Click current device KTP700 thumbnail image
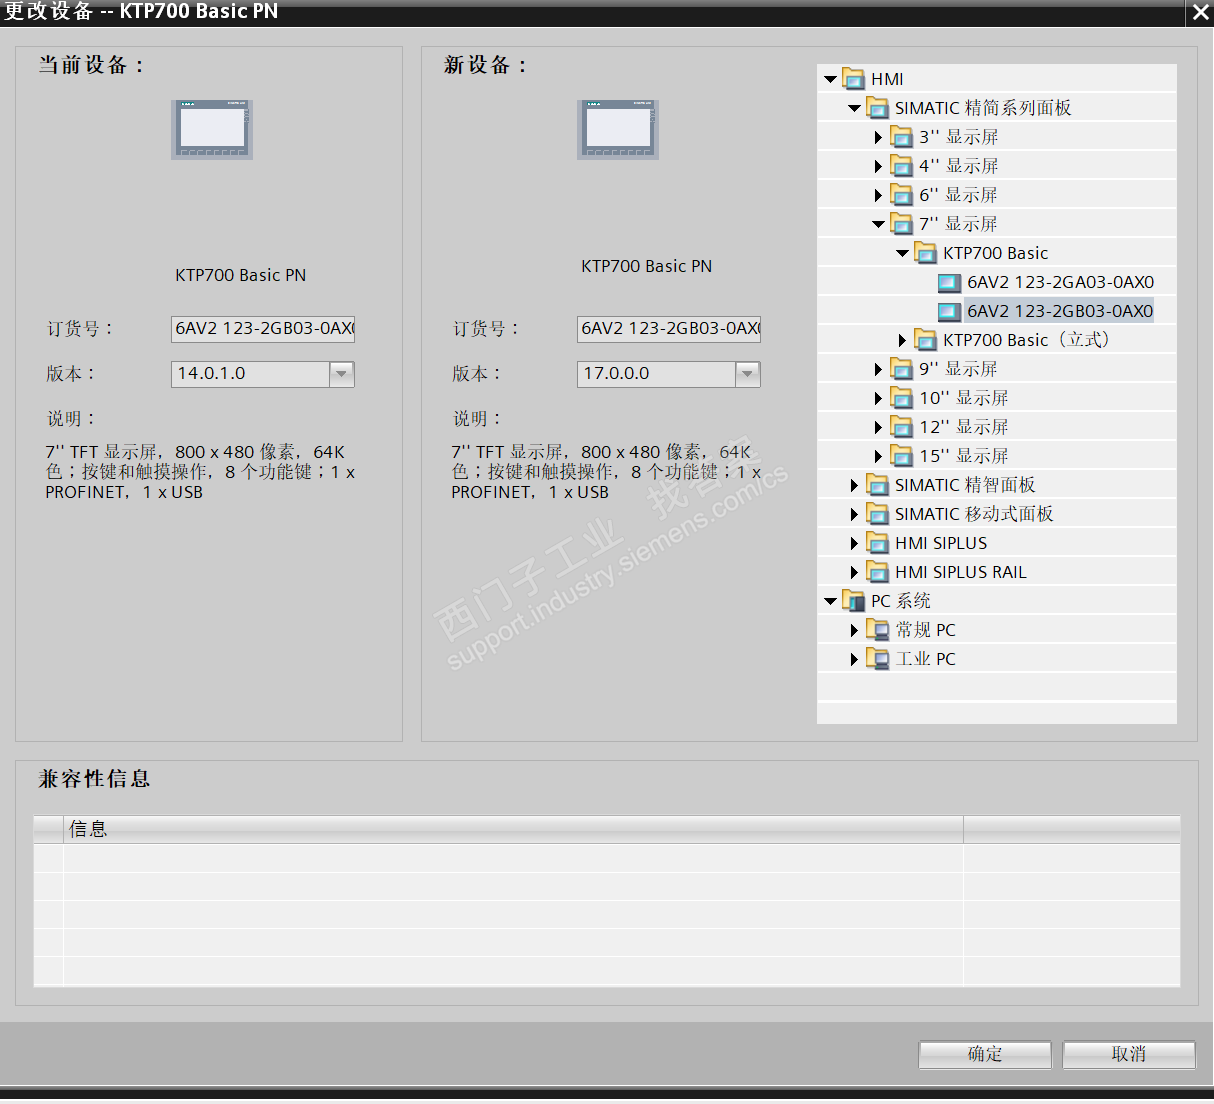Viewport: 1214px width, 1104px height. [212, 129]
